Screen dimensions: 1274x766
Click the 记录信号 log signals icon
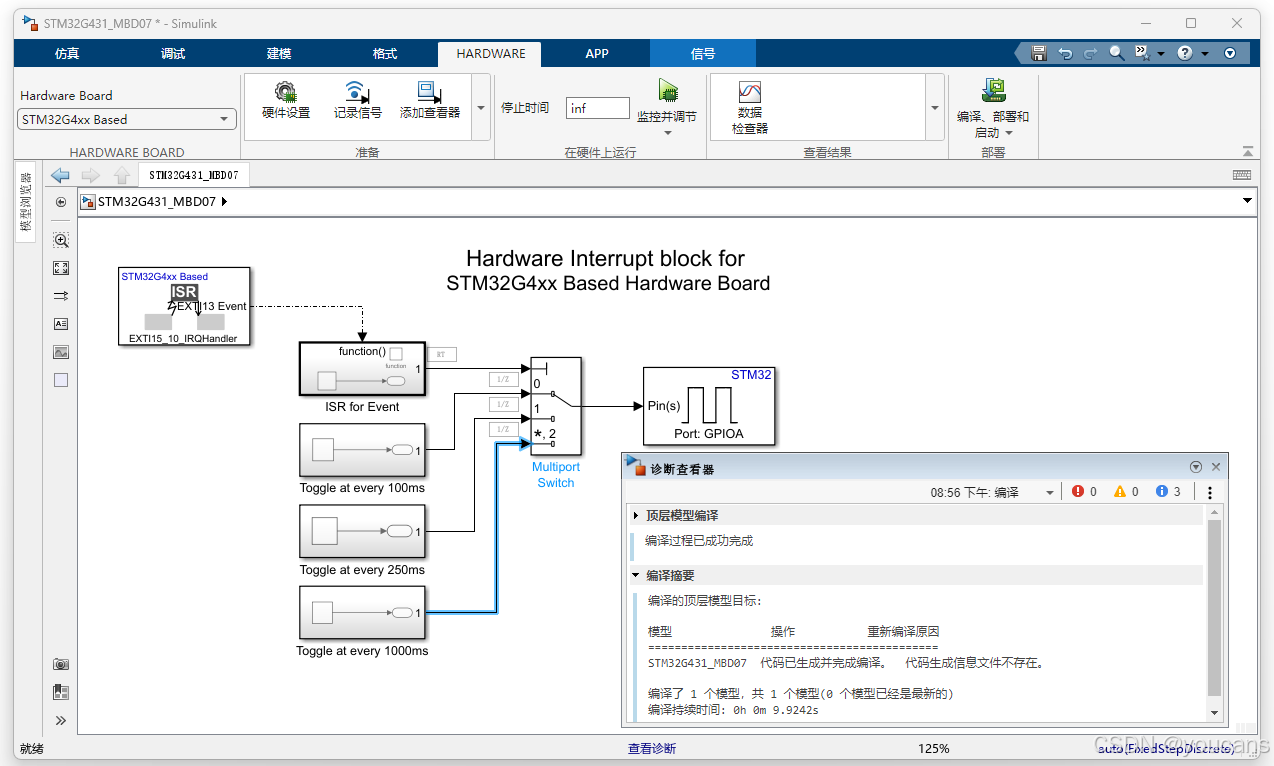pyautogui.click(x=357, y=92)
